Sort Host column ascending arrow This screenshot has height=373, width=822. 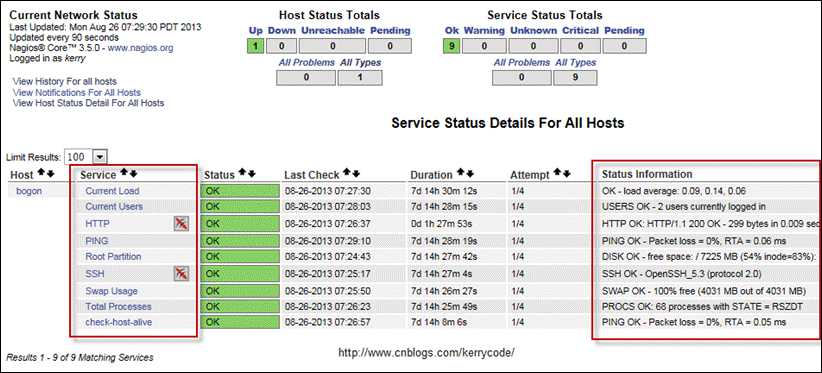pos(41,173)
